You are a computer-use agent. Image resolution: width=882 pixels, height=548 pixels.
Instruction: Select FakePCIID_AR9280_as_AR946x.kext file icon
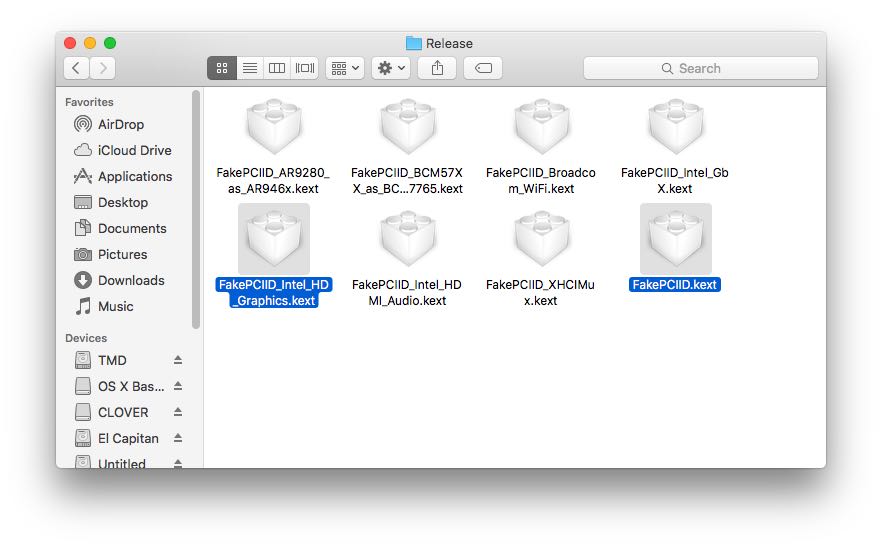click(x=274, y=127)
